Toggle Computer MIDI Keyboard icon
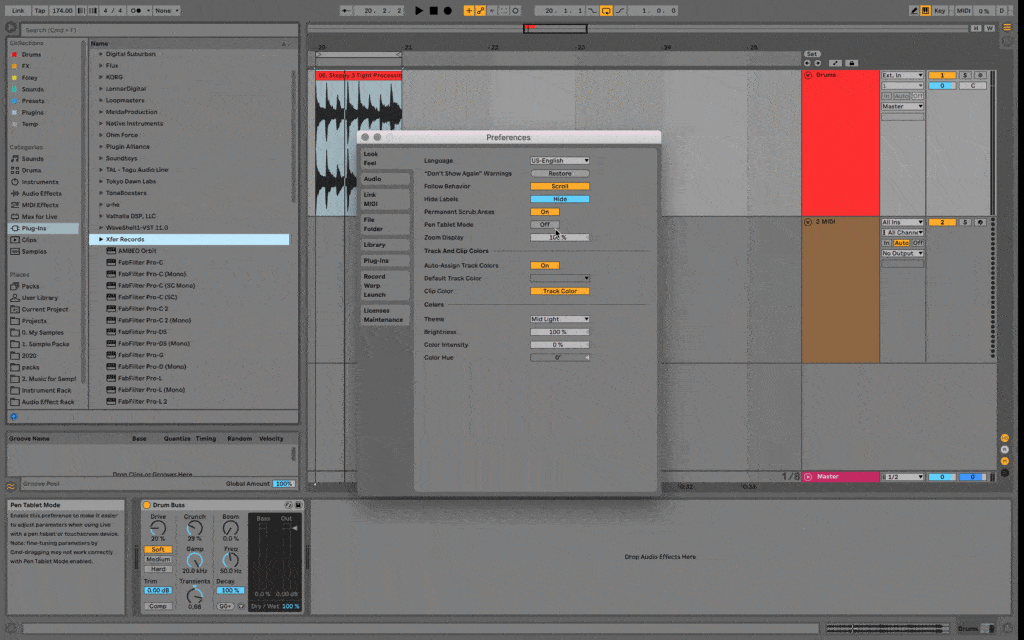The image size is (1024, 640). click(x=925, y=10)
